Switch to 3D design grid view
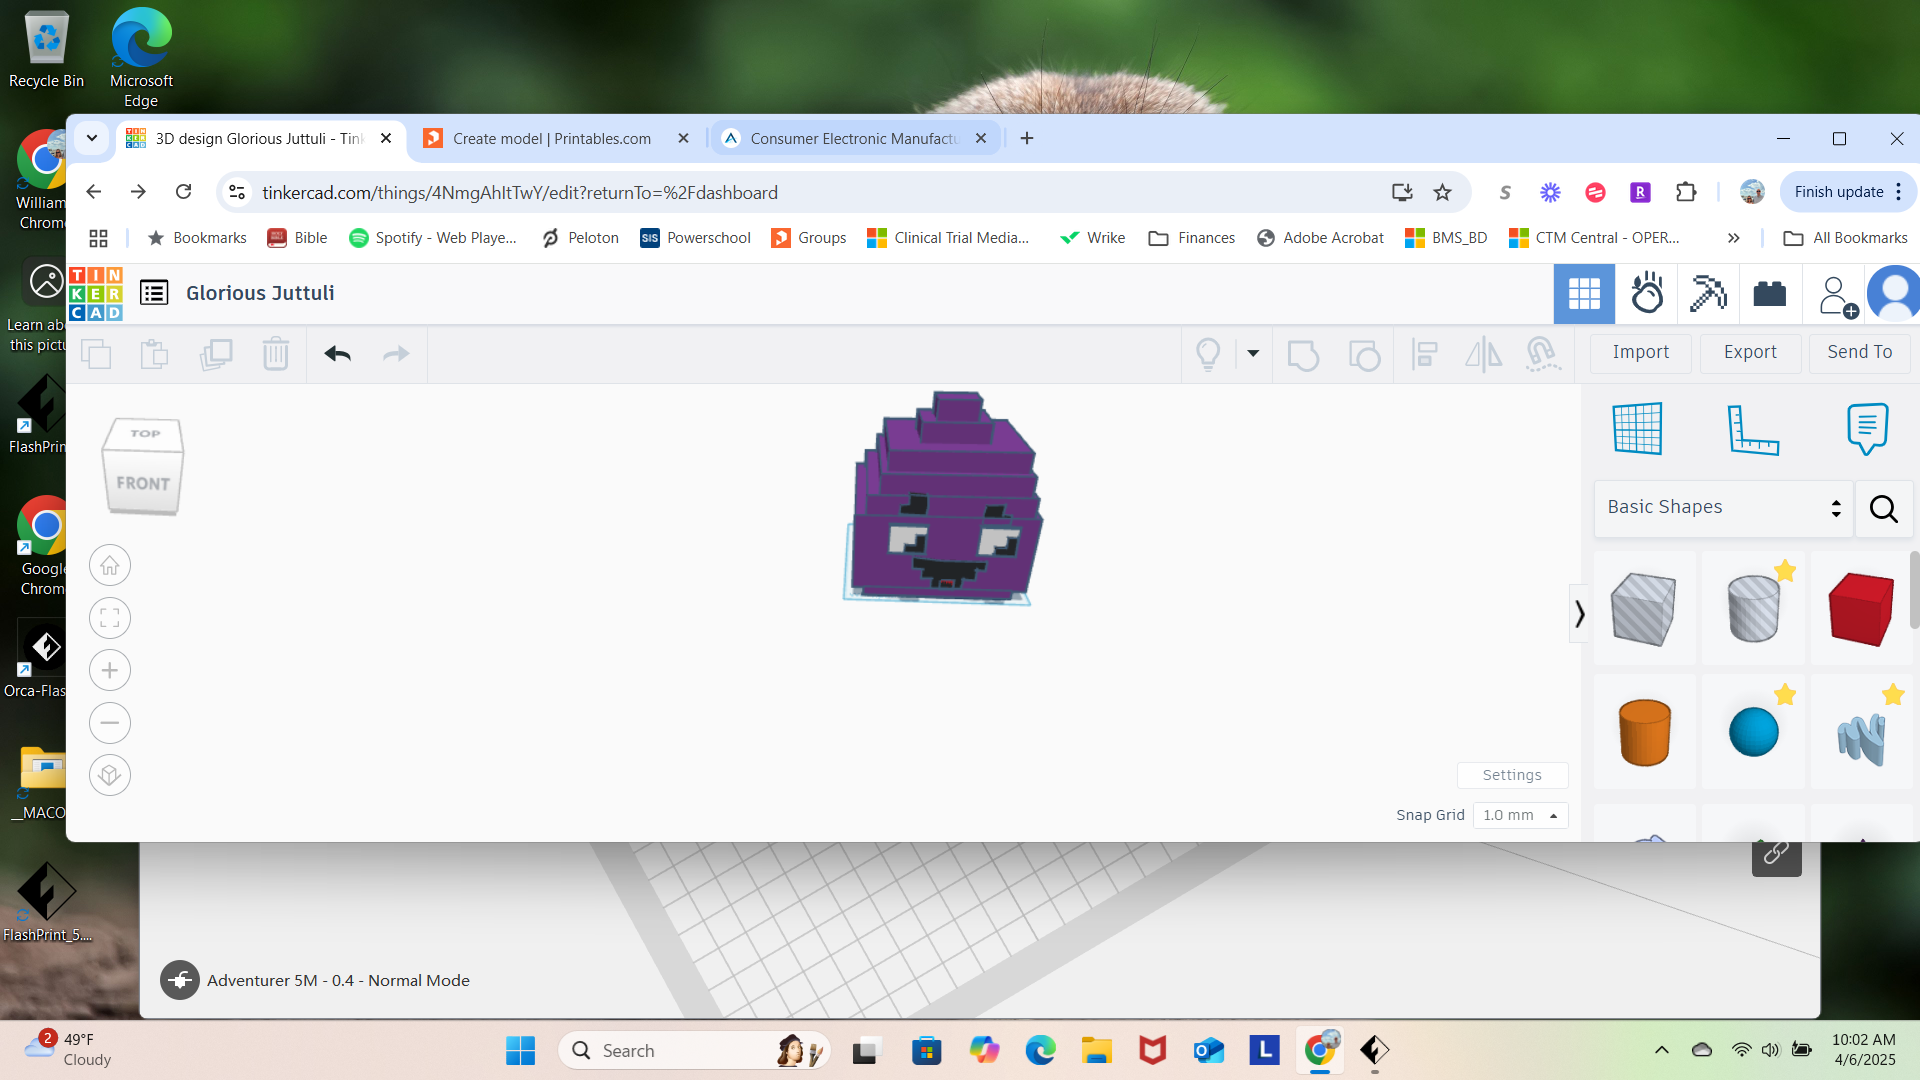 coord(1584,294)
